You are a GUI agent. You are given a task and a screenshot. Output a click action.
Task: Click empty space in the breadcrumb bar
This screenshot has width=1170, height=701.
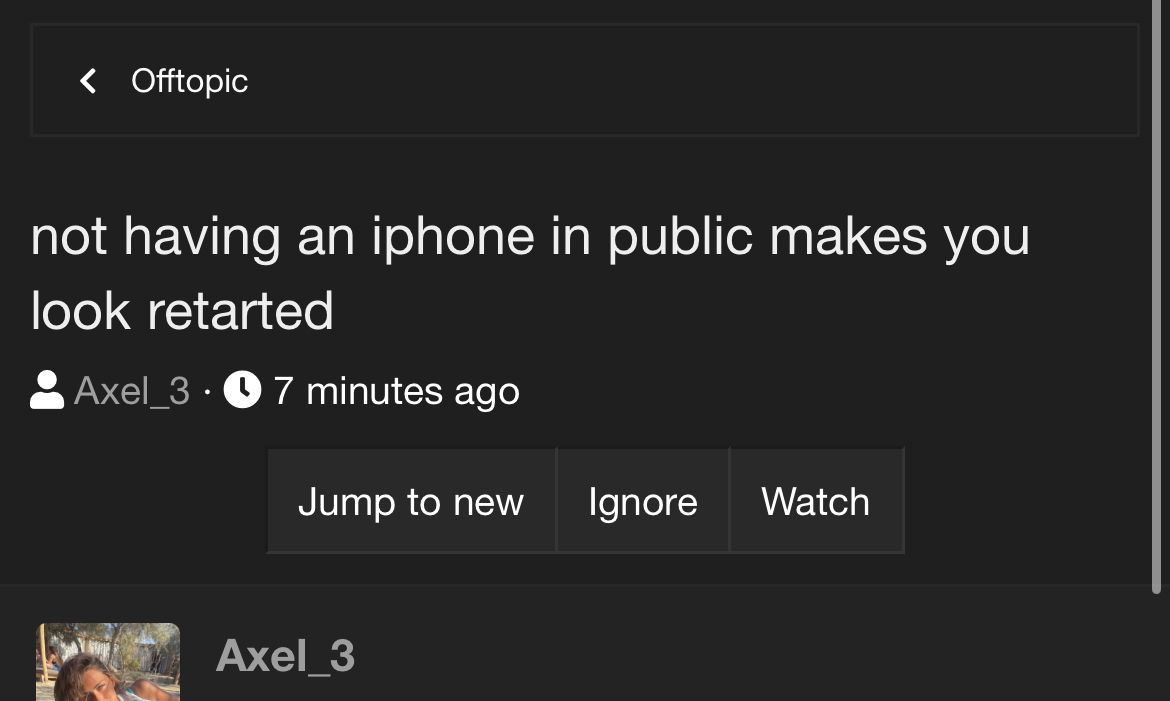click(700, 81)
